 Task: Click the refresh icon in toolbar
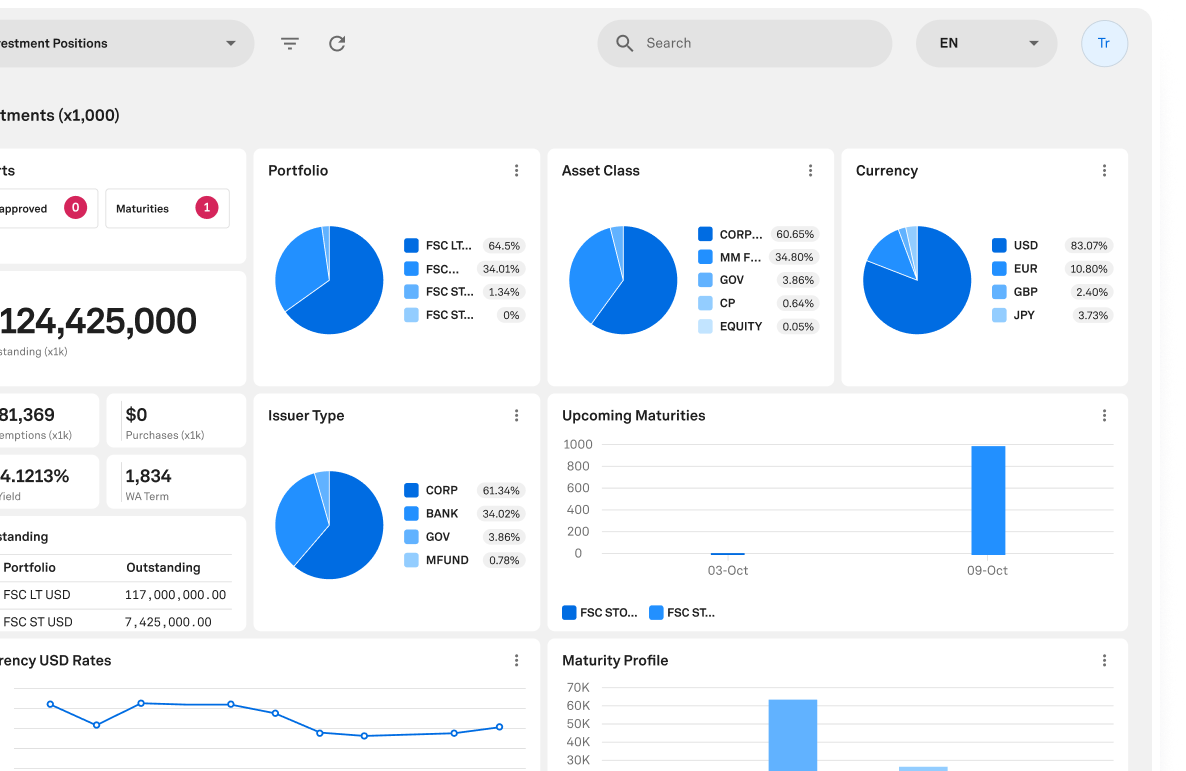[337, 44]
